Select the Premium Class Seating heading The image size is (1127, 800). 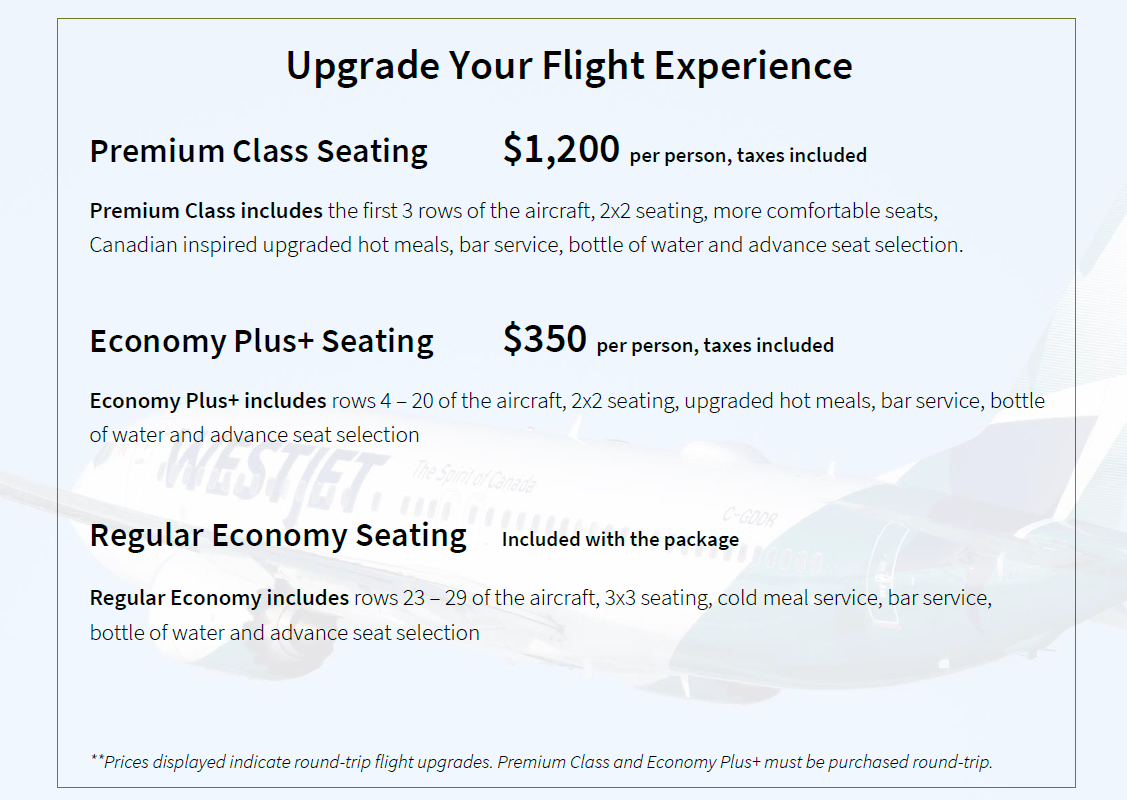click(x=259, y=152)
